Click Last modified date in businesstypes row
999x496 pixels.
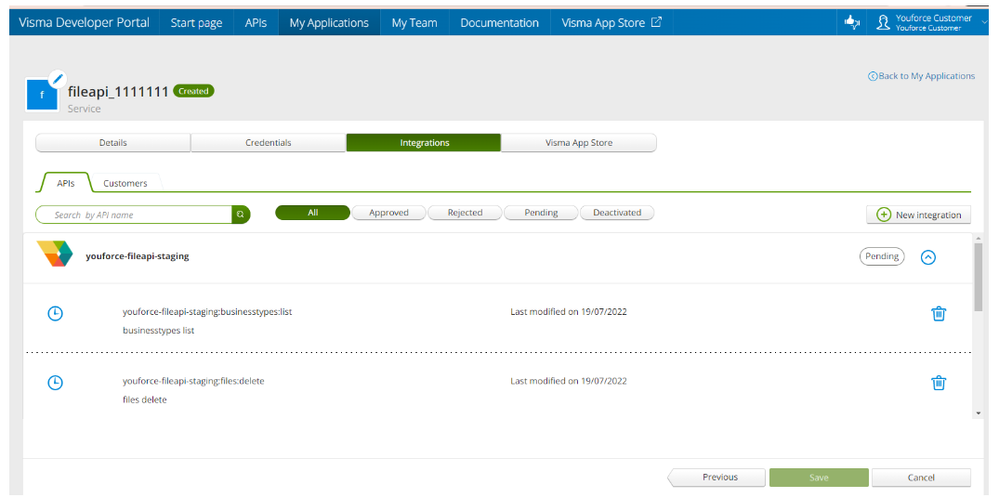tap(568, 312)
